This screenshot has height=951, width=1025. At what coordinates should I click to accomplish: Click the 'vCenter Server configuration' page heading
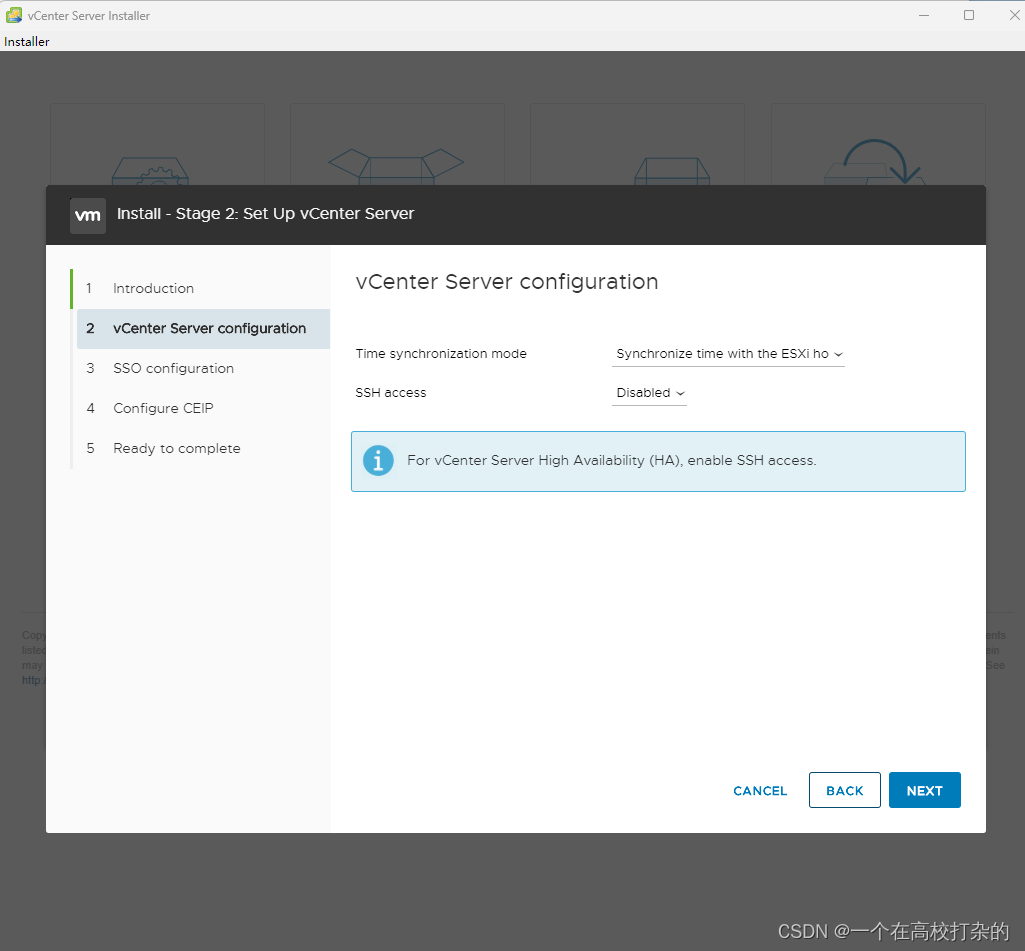click(x=507, y=282)
